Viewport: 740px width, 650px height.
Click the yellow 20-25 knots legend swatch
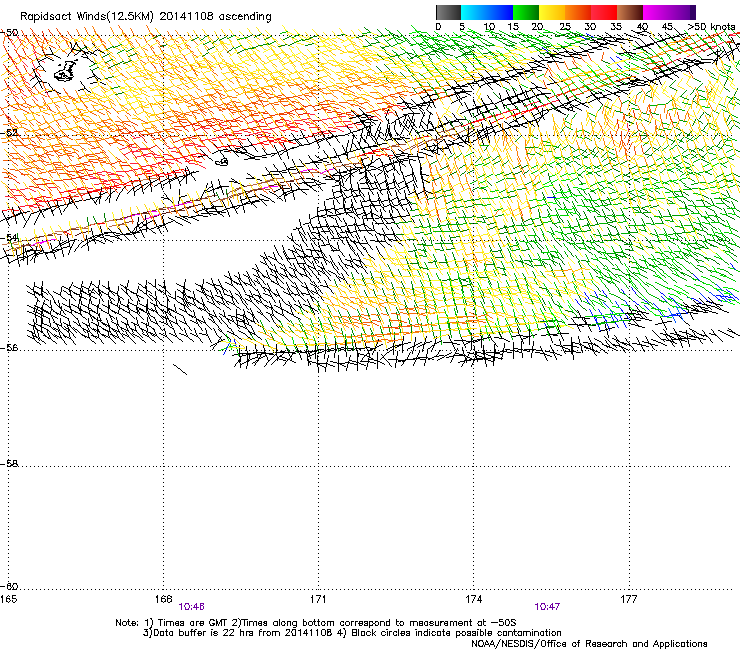tap(552, 12)
